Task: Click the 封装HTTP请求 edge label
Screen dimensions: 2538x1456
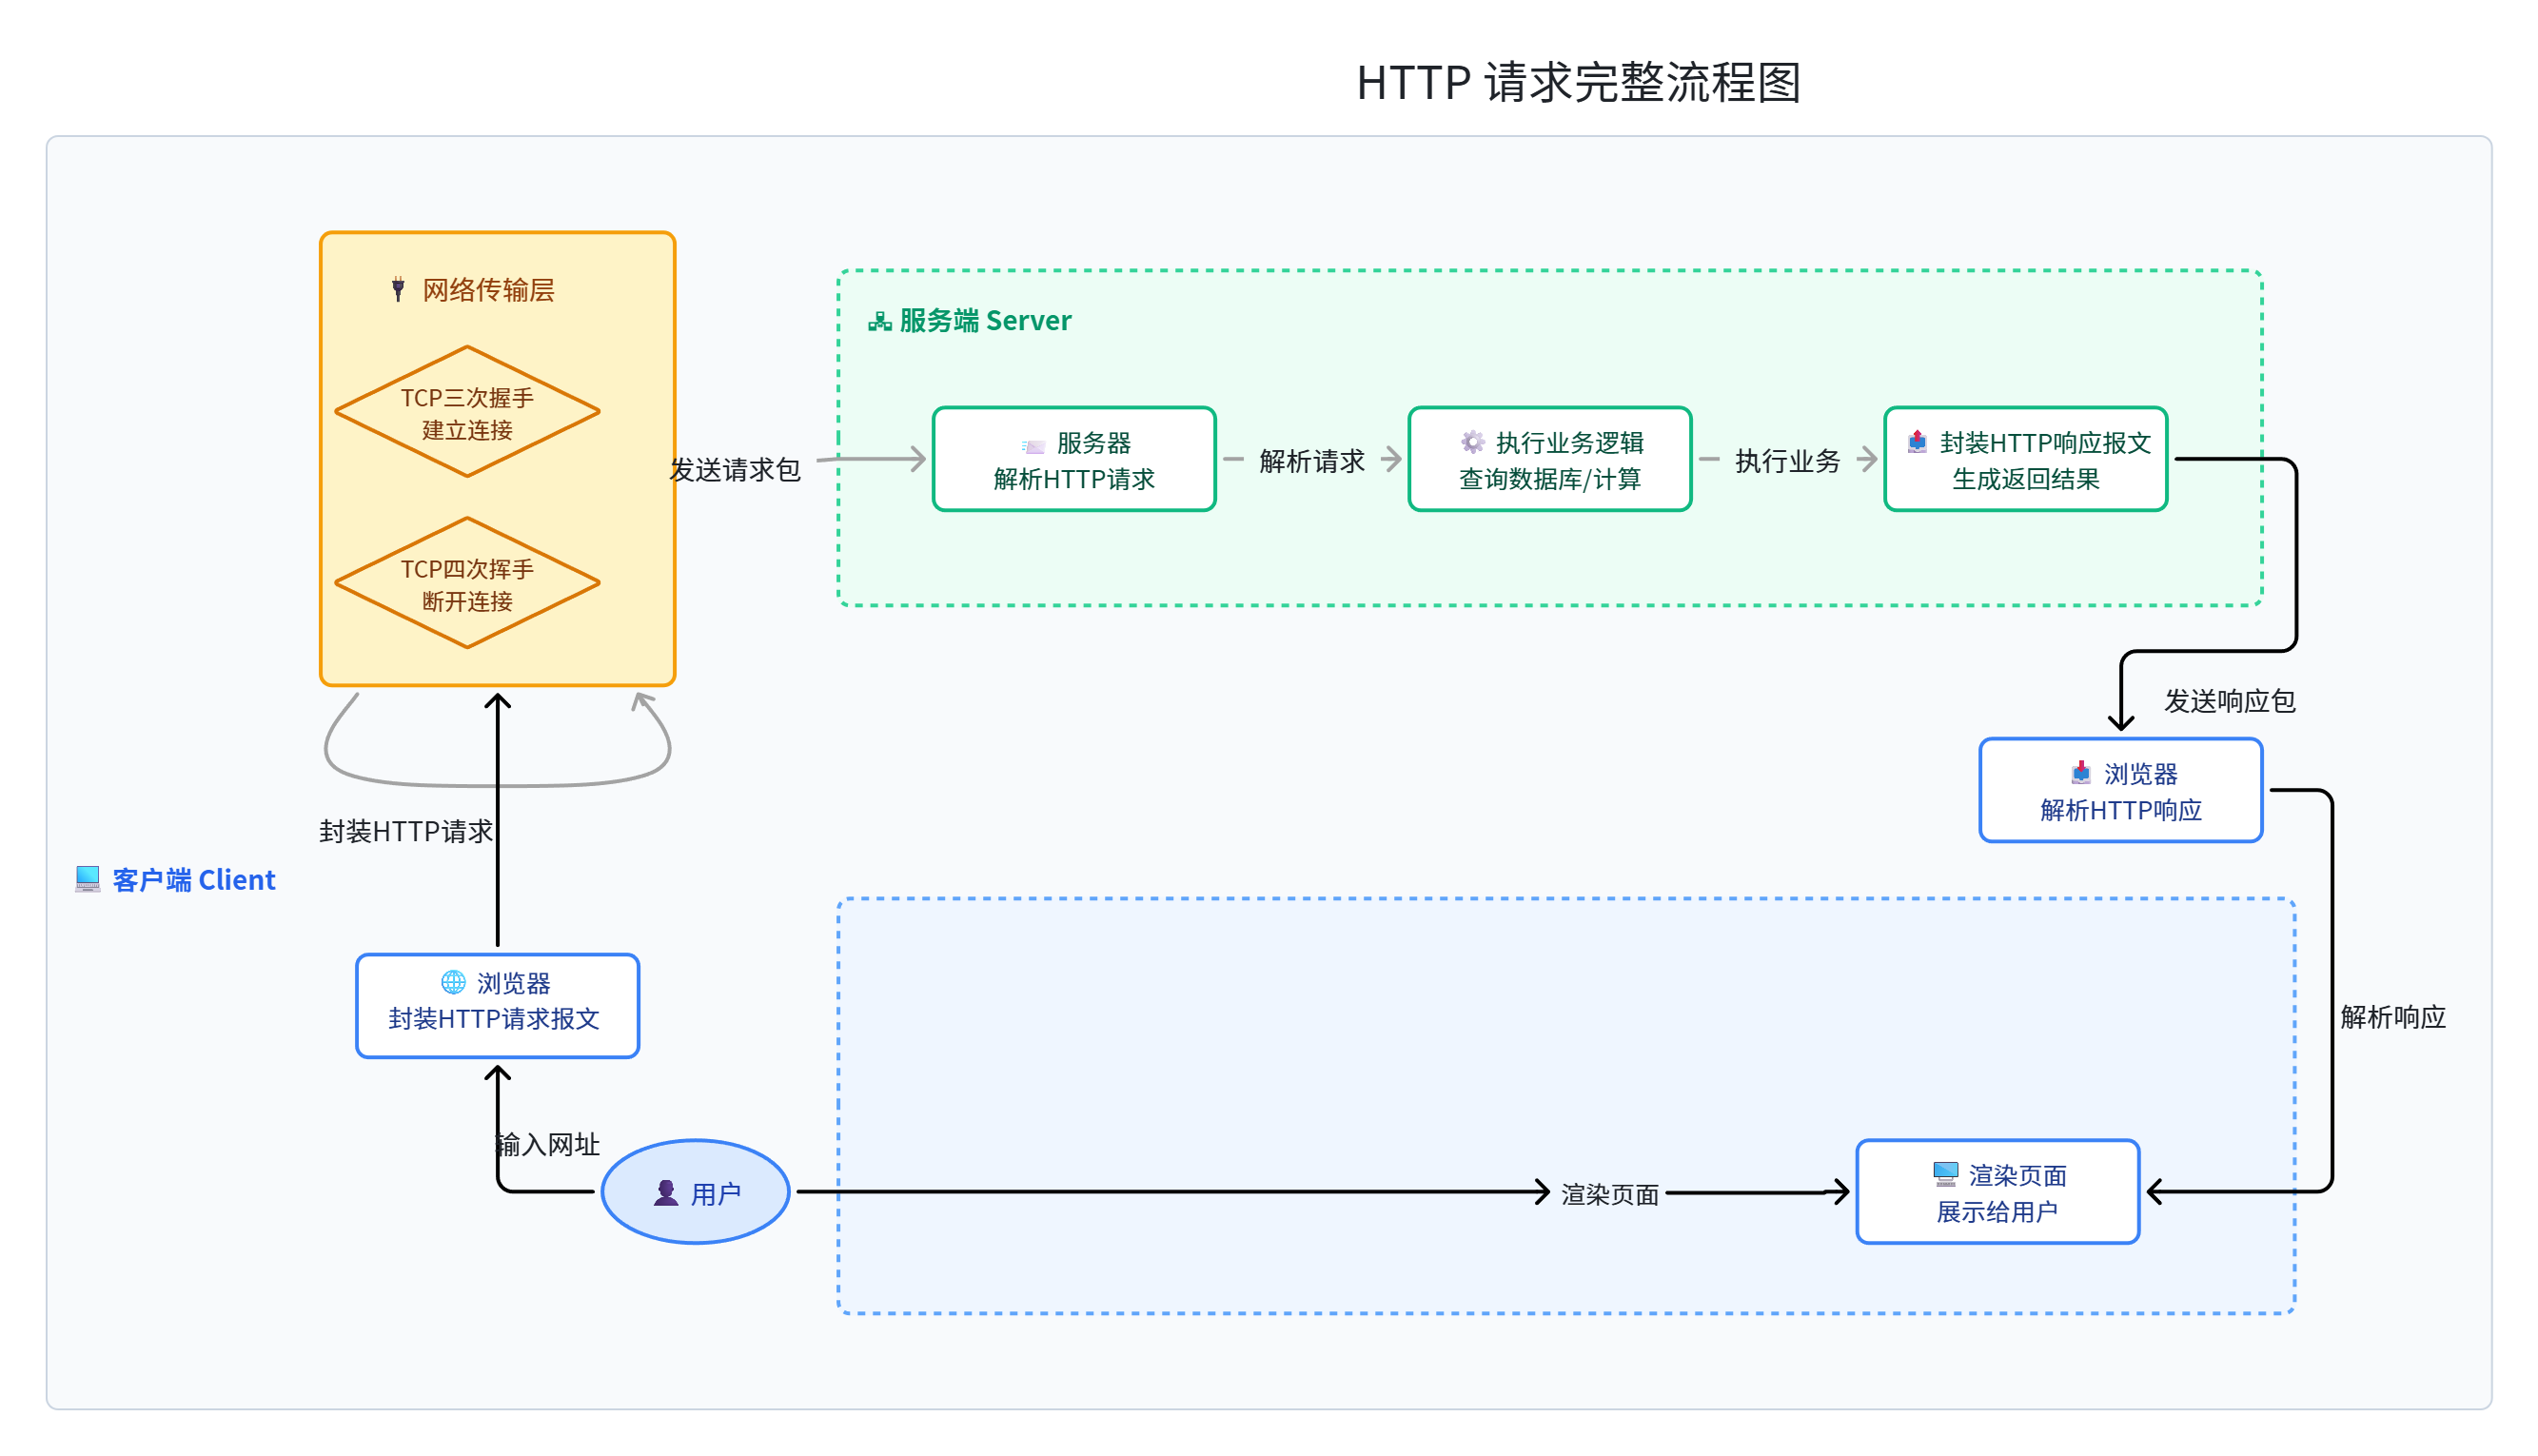Action: point(406,830)
